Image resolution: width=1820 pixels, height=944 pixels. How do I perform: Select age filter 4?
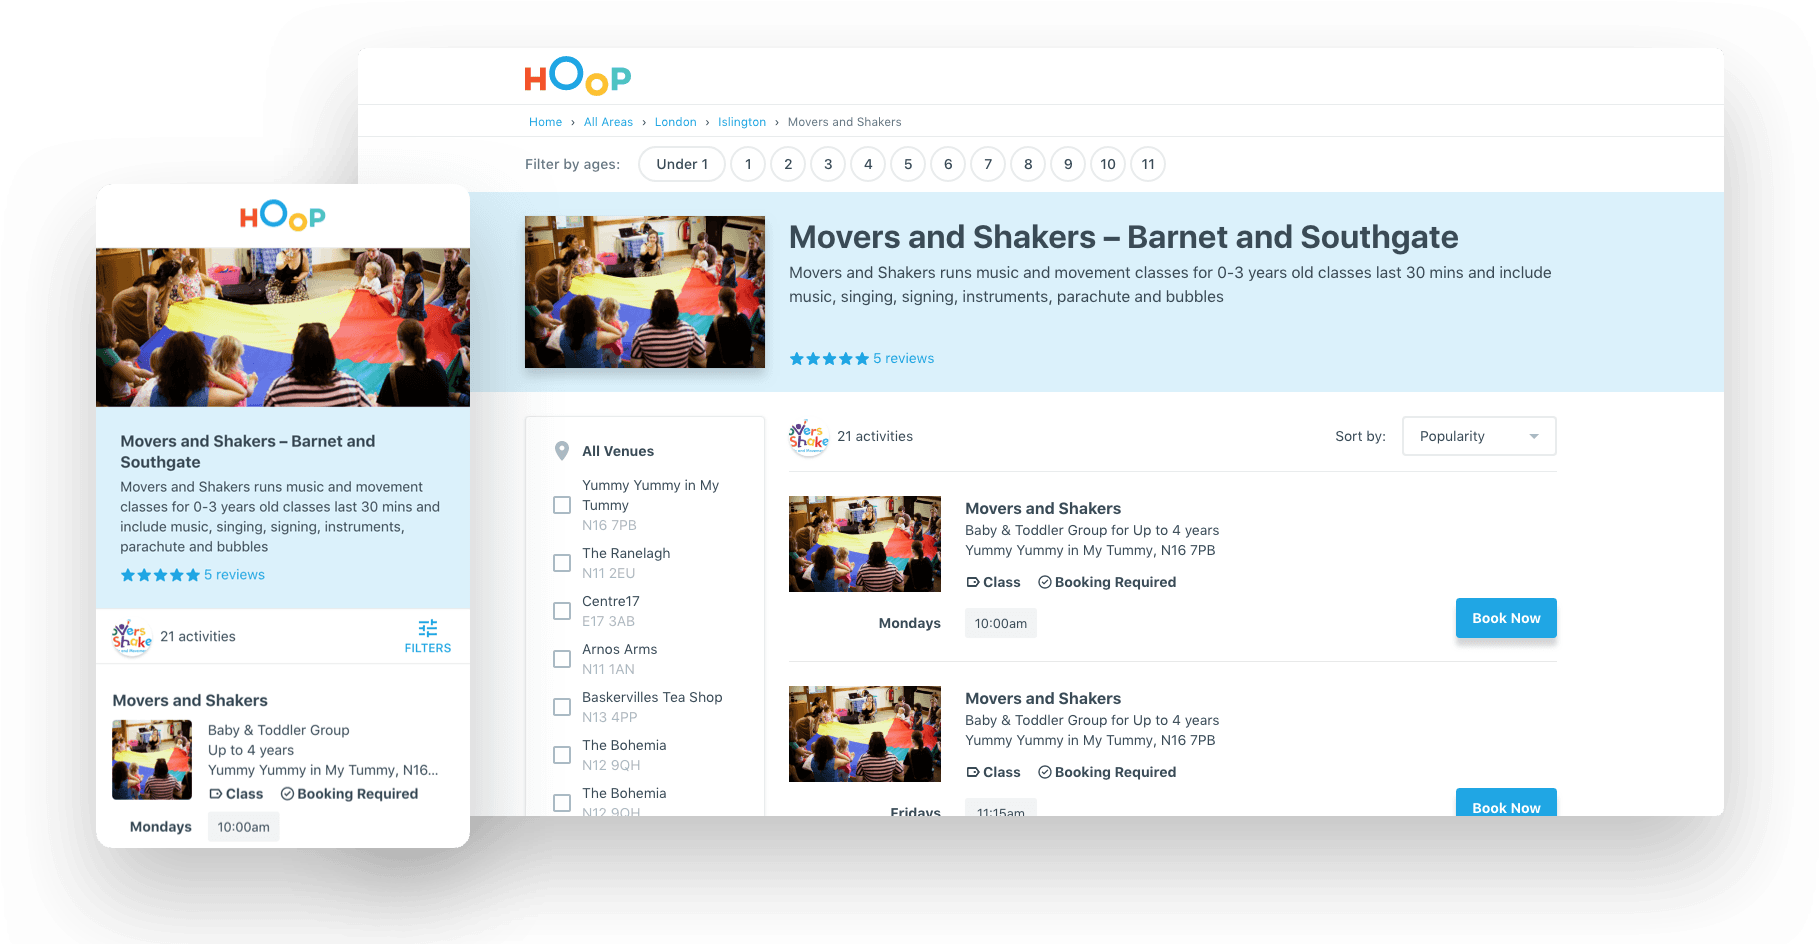tap(868, 164)
